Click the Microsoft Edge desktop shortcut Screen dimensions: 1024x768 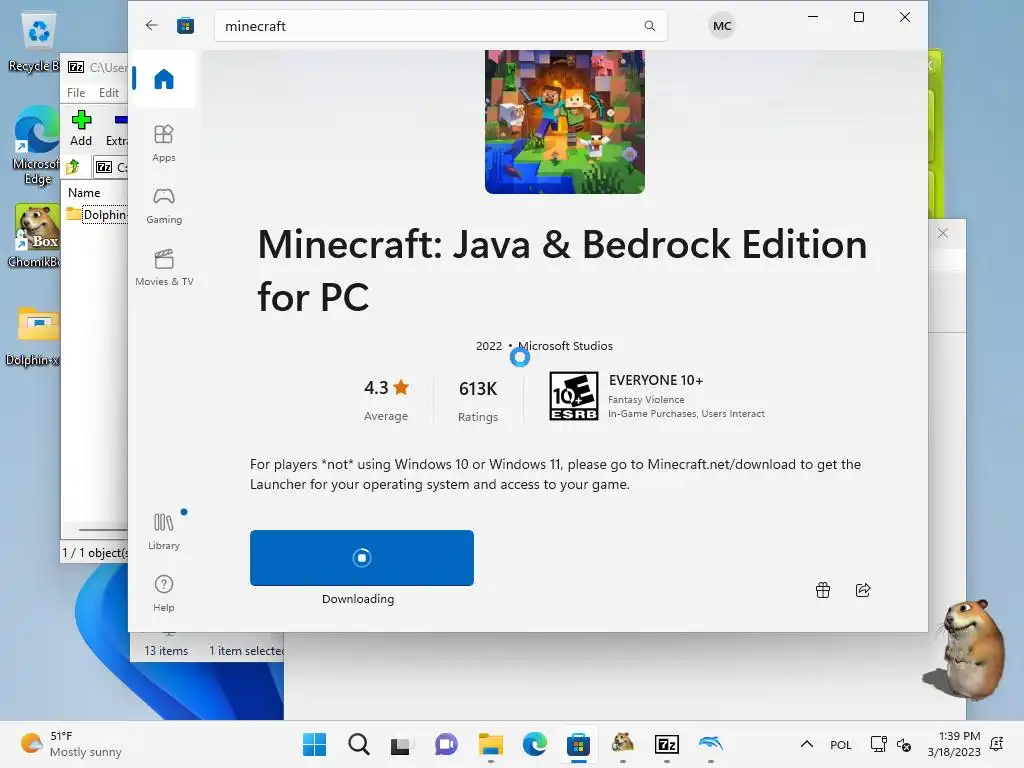pos(36,146)
